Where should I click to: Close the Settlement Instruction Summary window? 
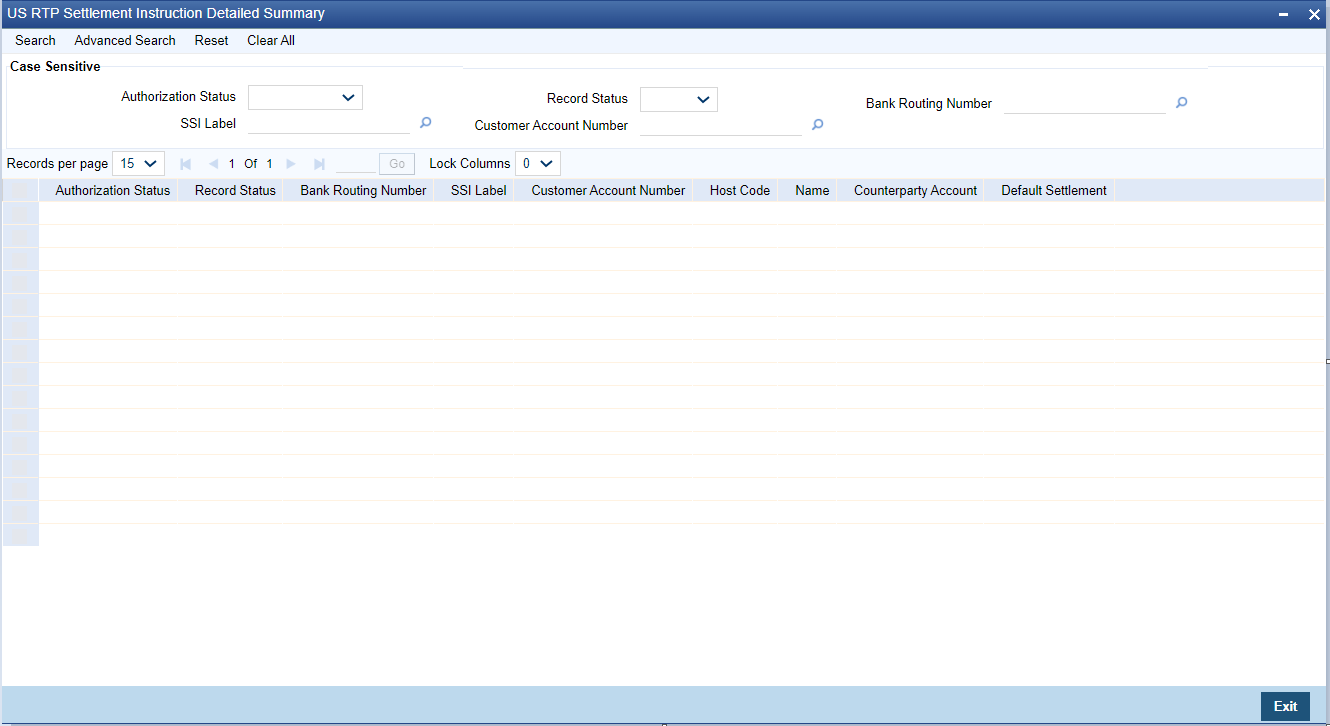pos(1314,14)
